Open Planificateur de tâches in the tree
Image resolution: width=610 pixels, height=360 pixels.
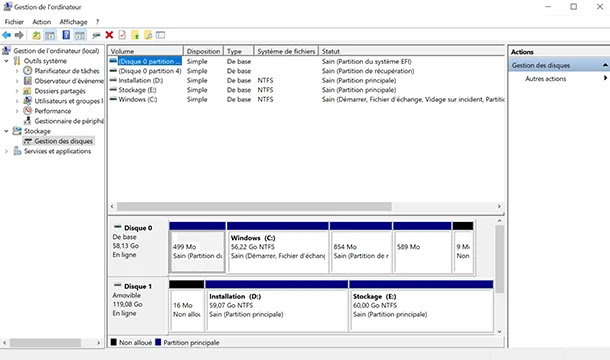67,71
